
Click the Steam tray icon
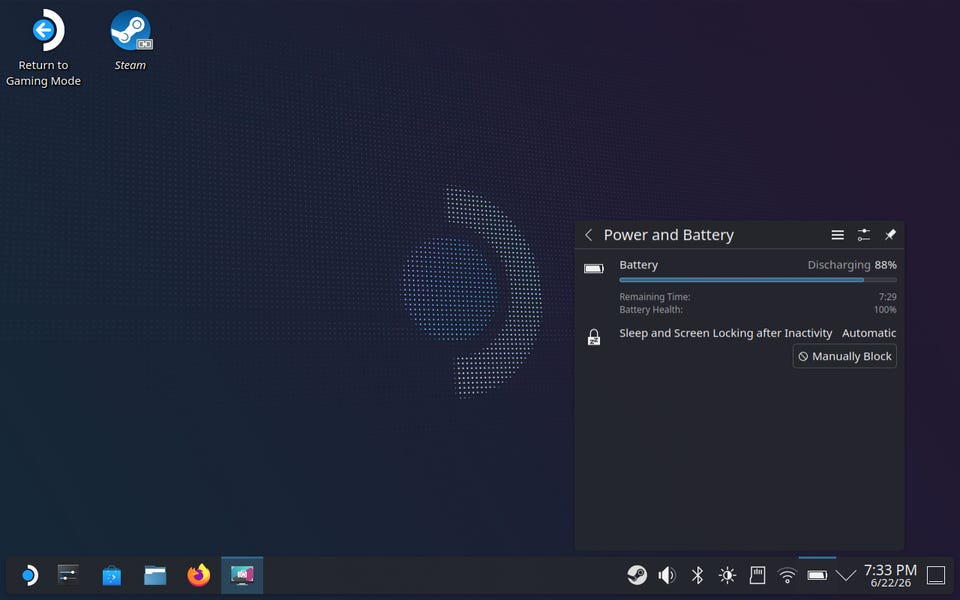[637, 575]
